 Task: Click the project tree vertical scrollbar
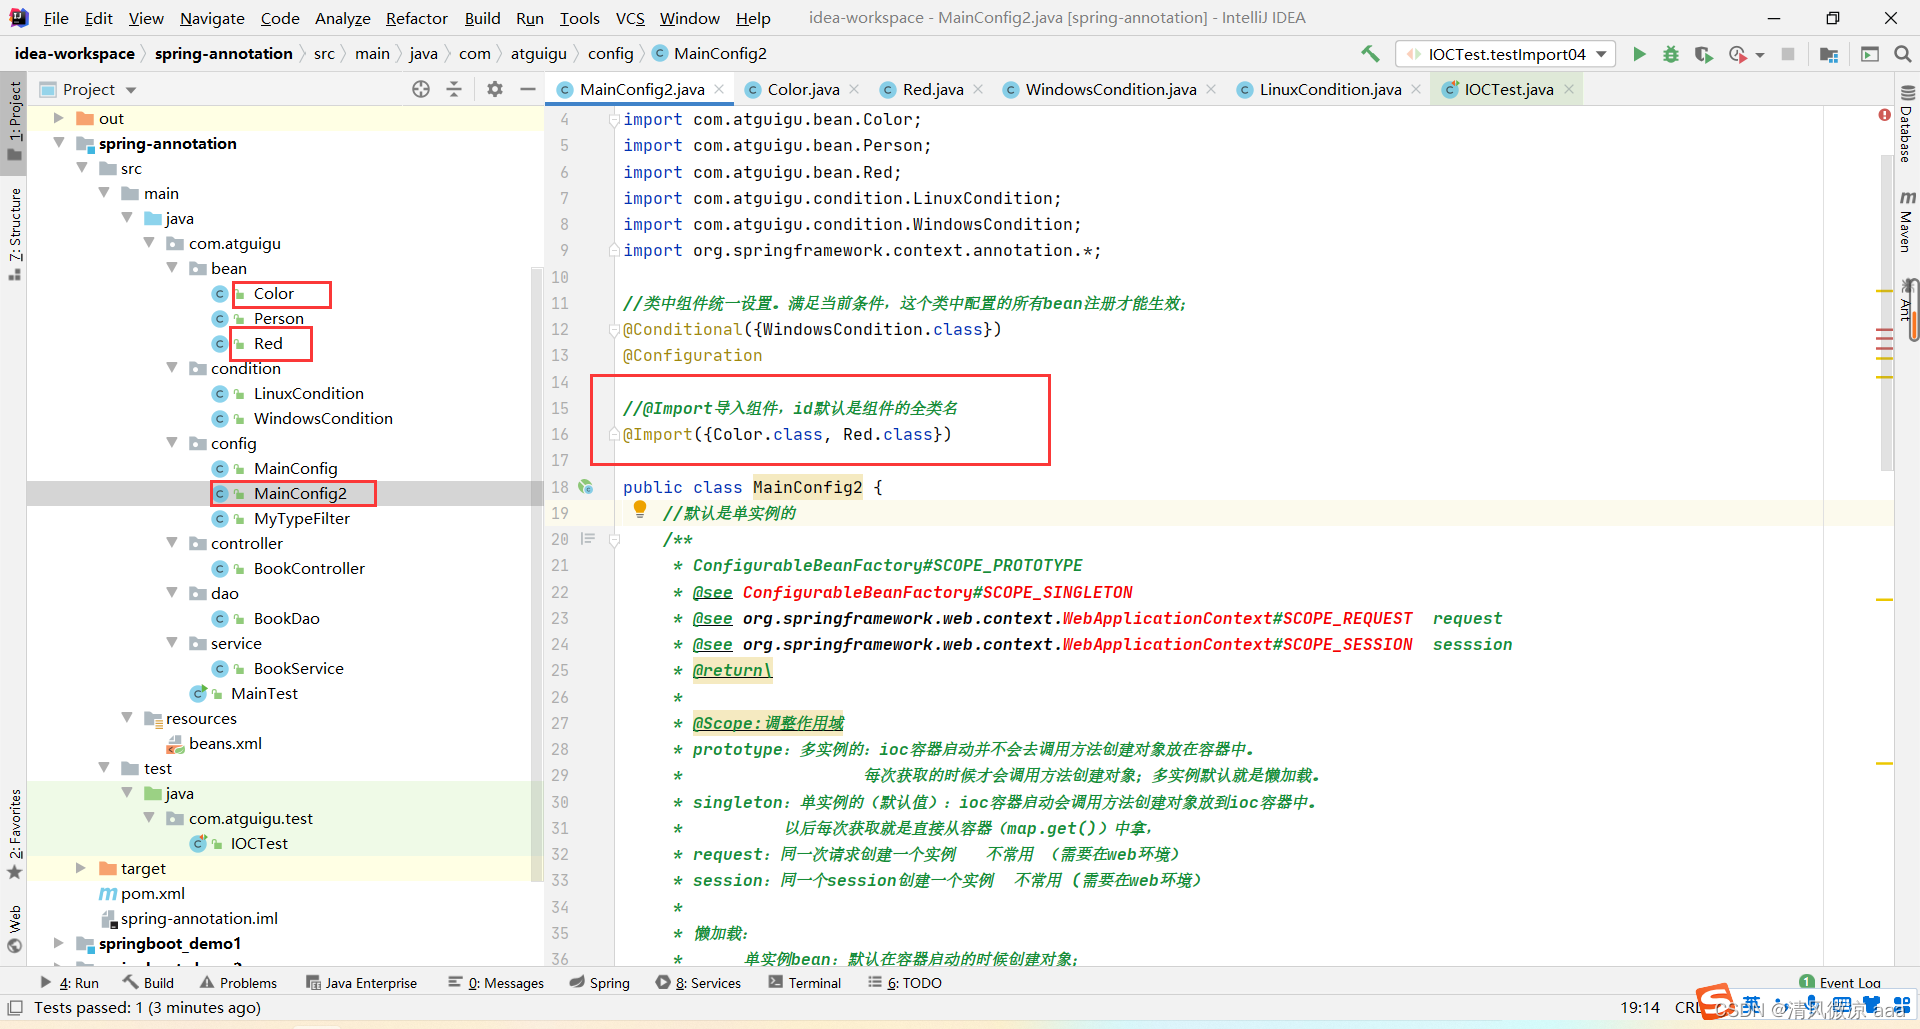pos(535,575)
